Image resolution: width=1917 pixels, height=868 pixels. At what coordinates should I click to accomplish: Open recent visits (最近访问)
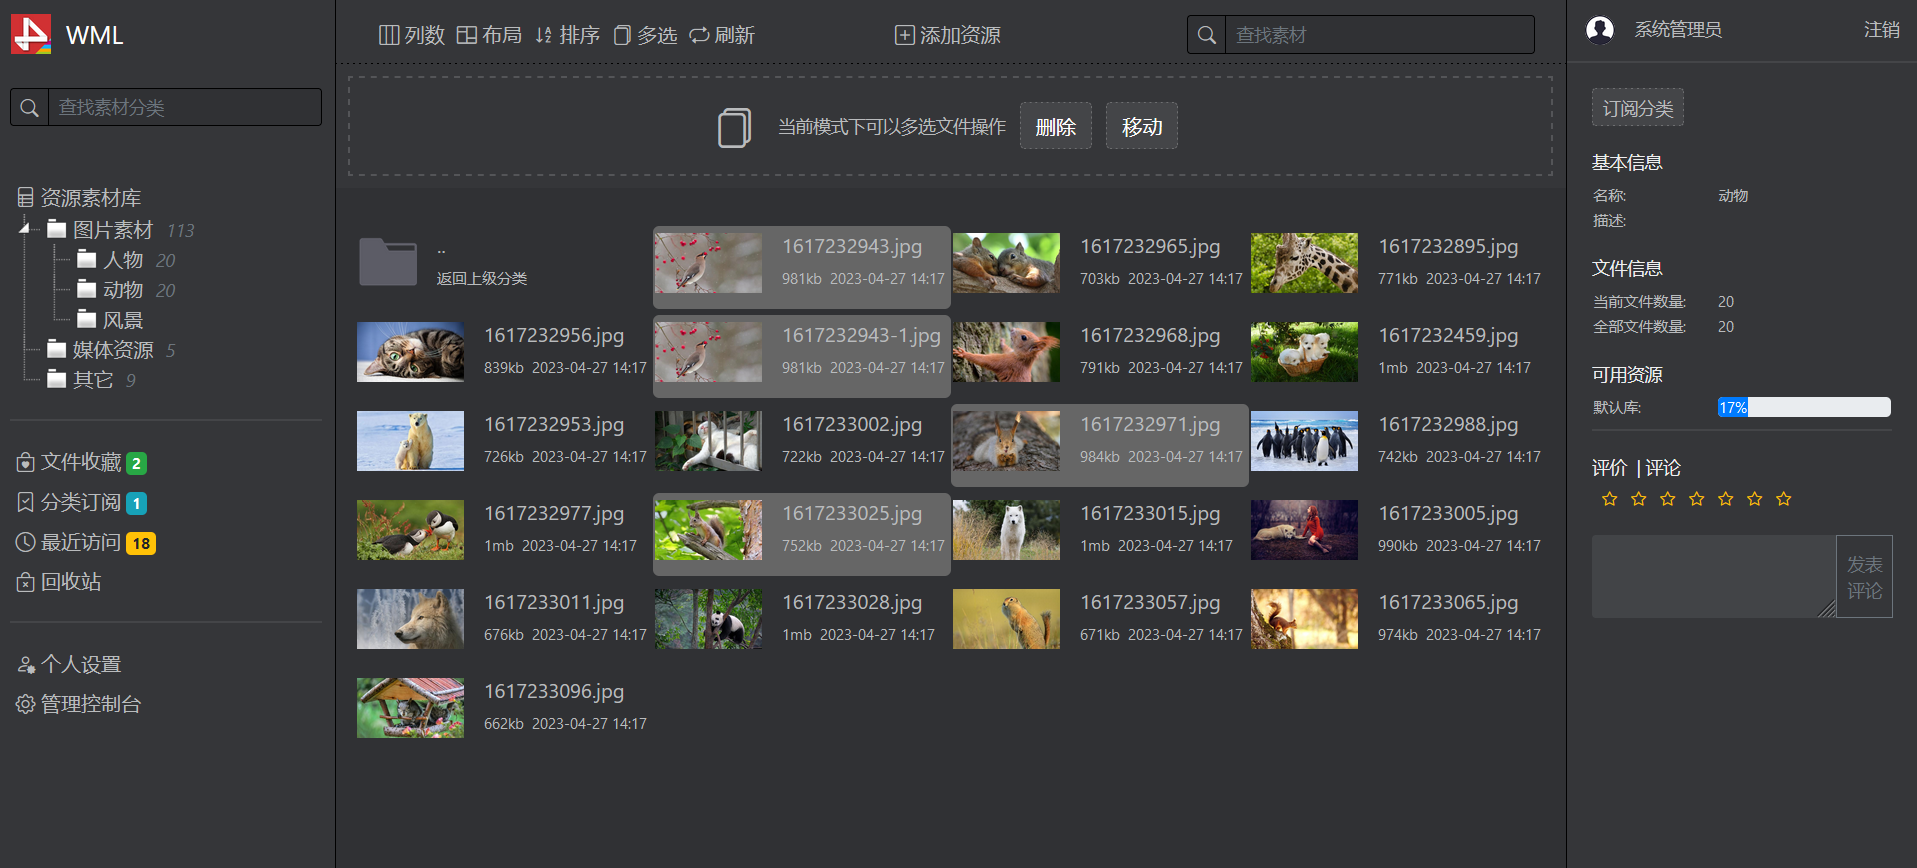[x=84, y=543]
